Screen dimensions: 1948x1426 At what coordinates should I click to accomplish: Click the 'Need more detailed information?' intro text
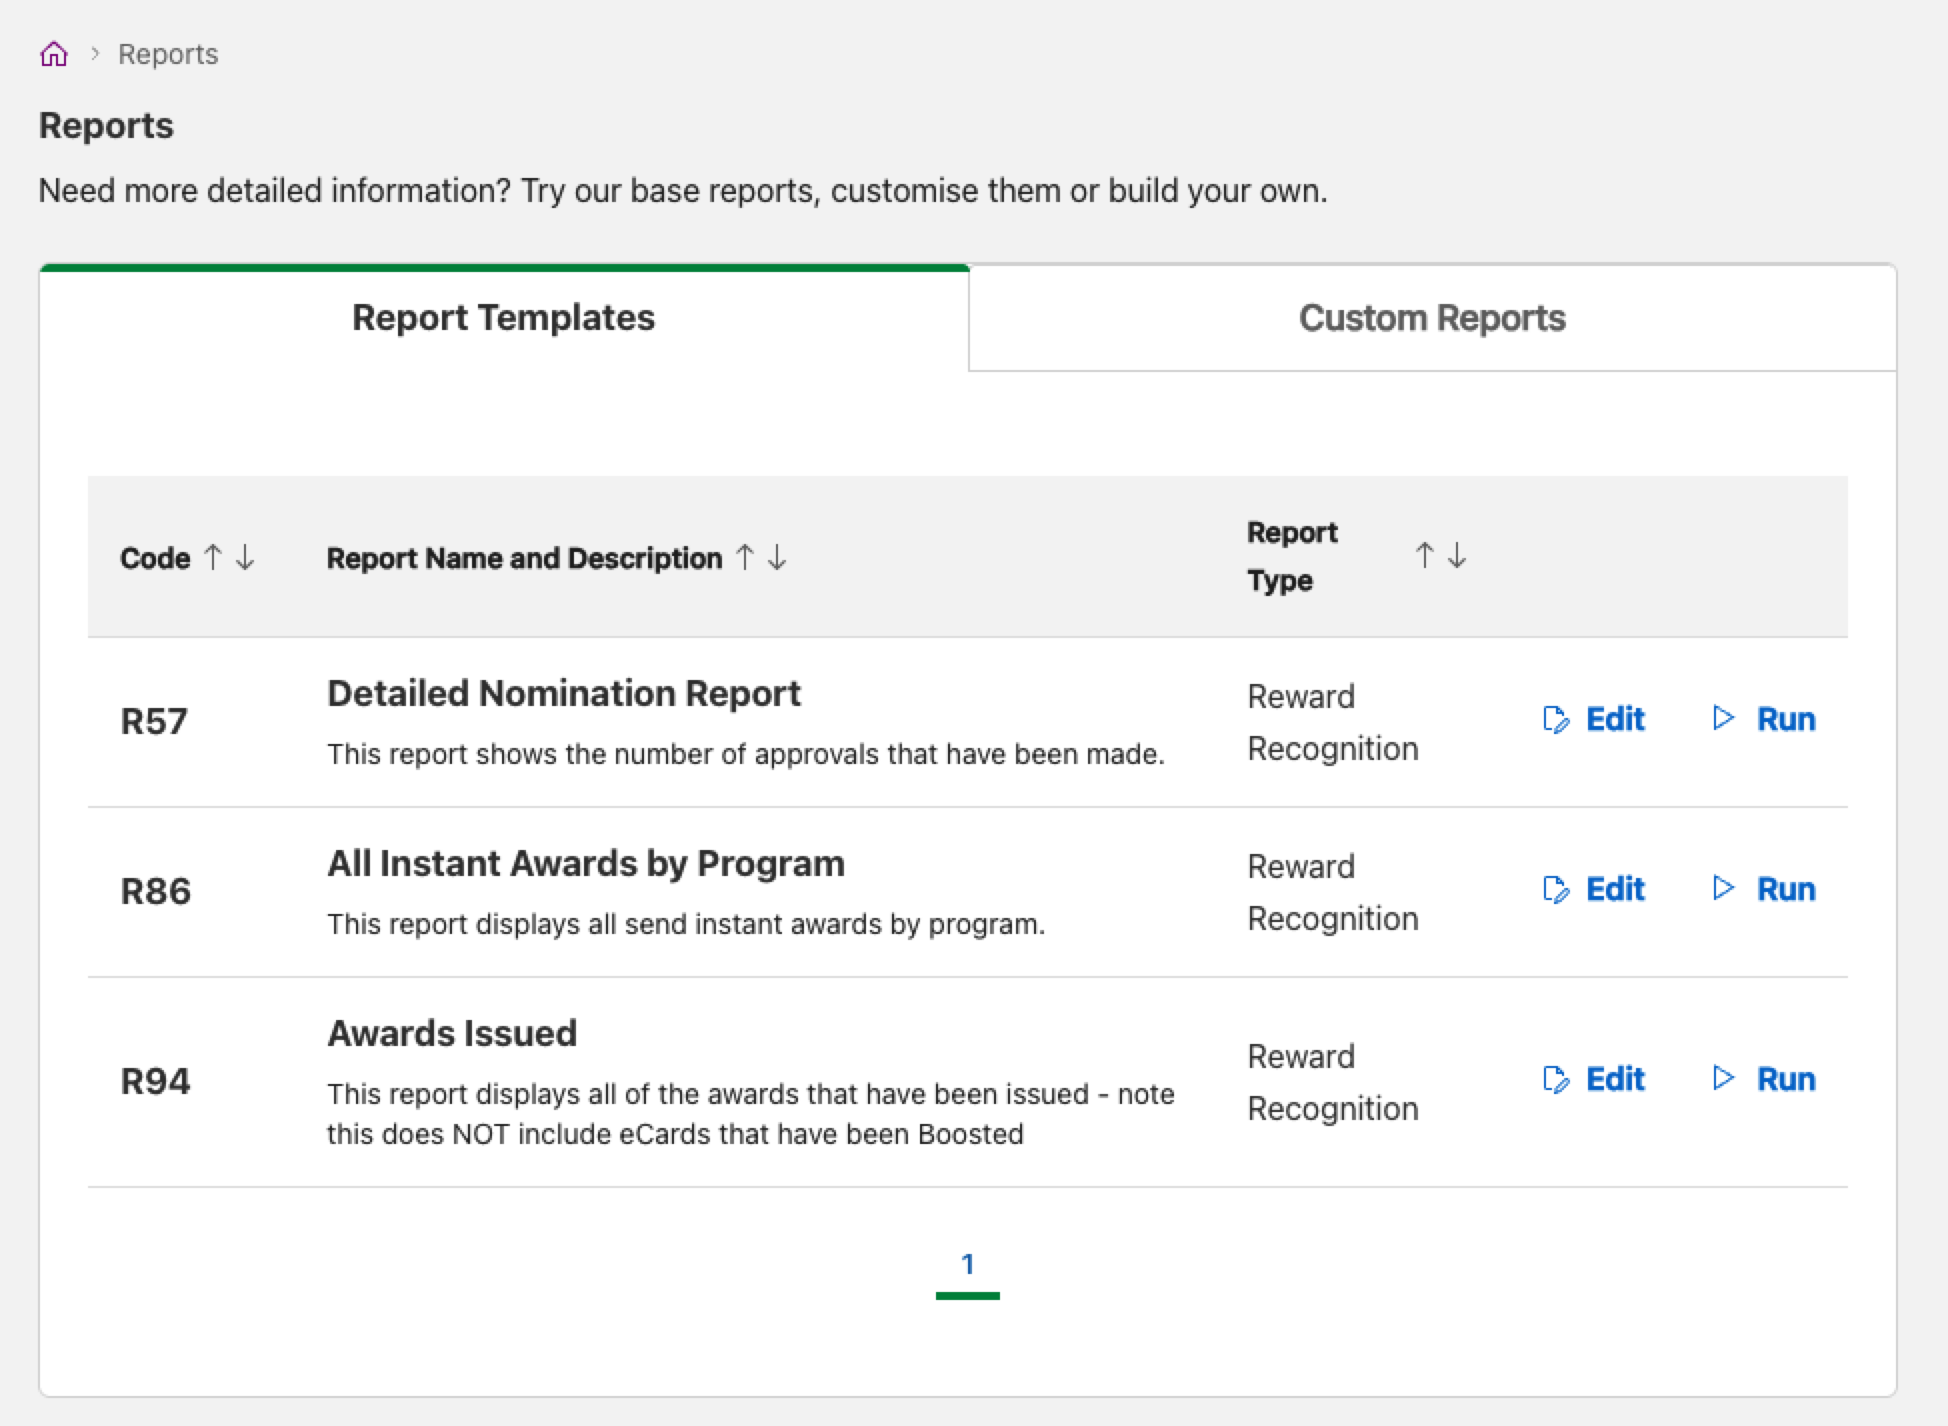pos(683,190)
